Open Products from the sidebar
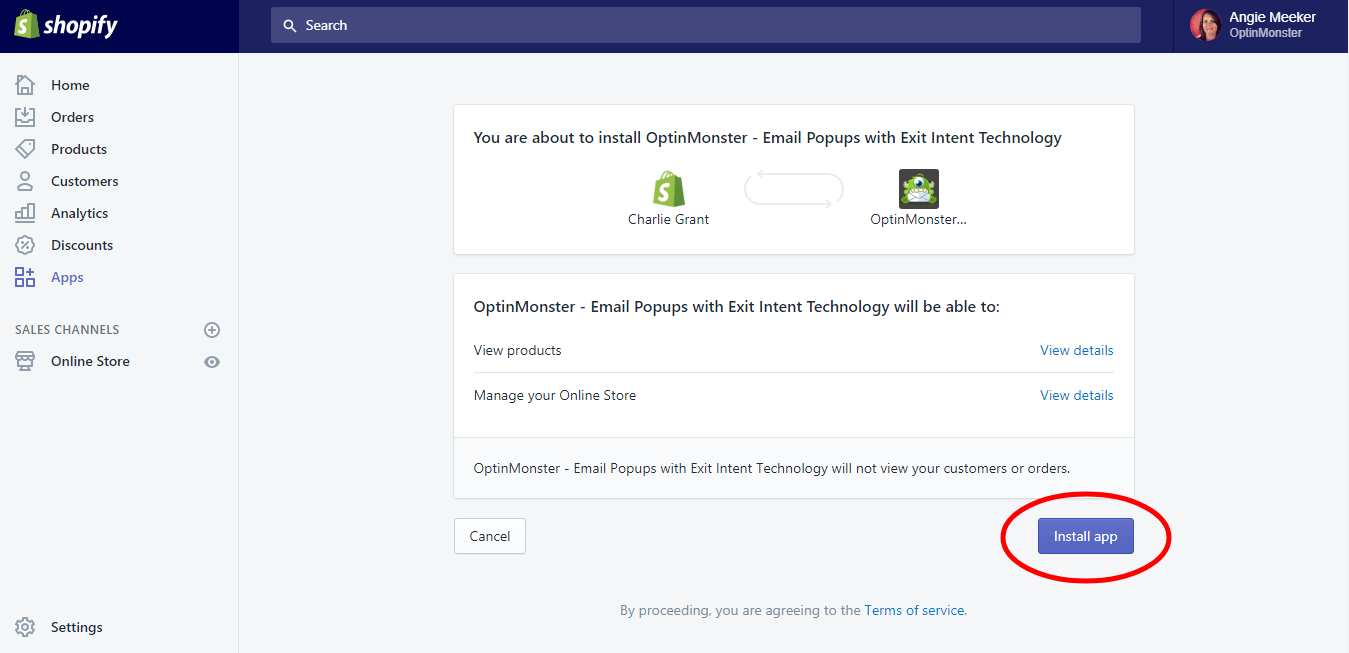 (x=79, y=149)
